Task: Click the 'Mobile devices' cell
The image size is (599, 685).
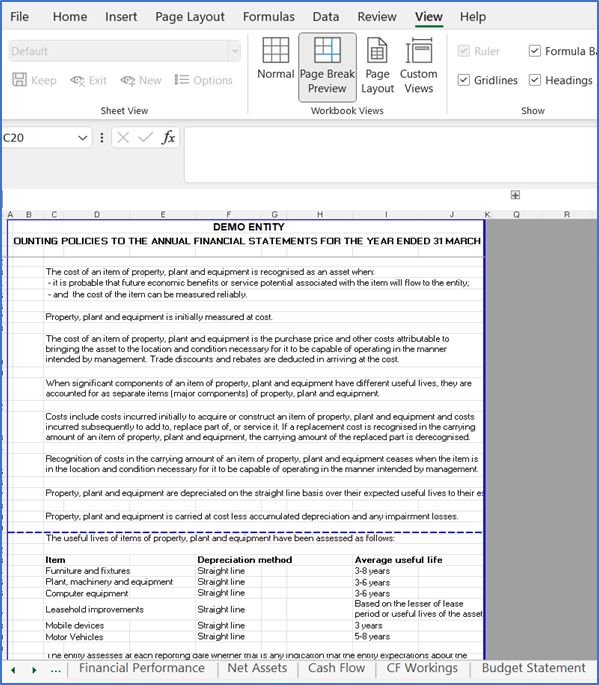Action: point(75,626)
